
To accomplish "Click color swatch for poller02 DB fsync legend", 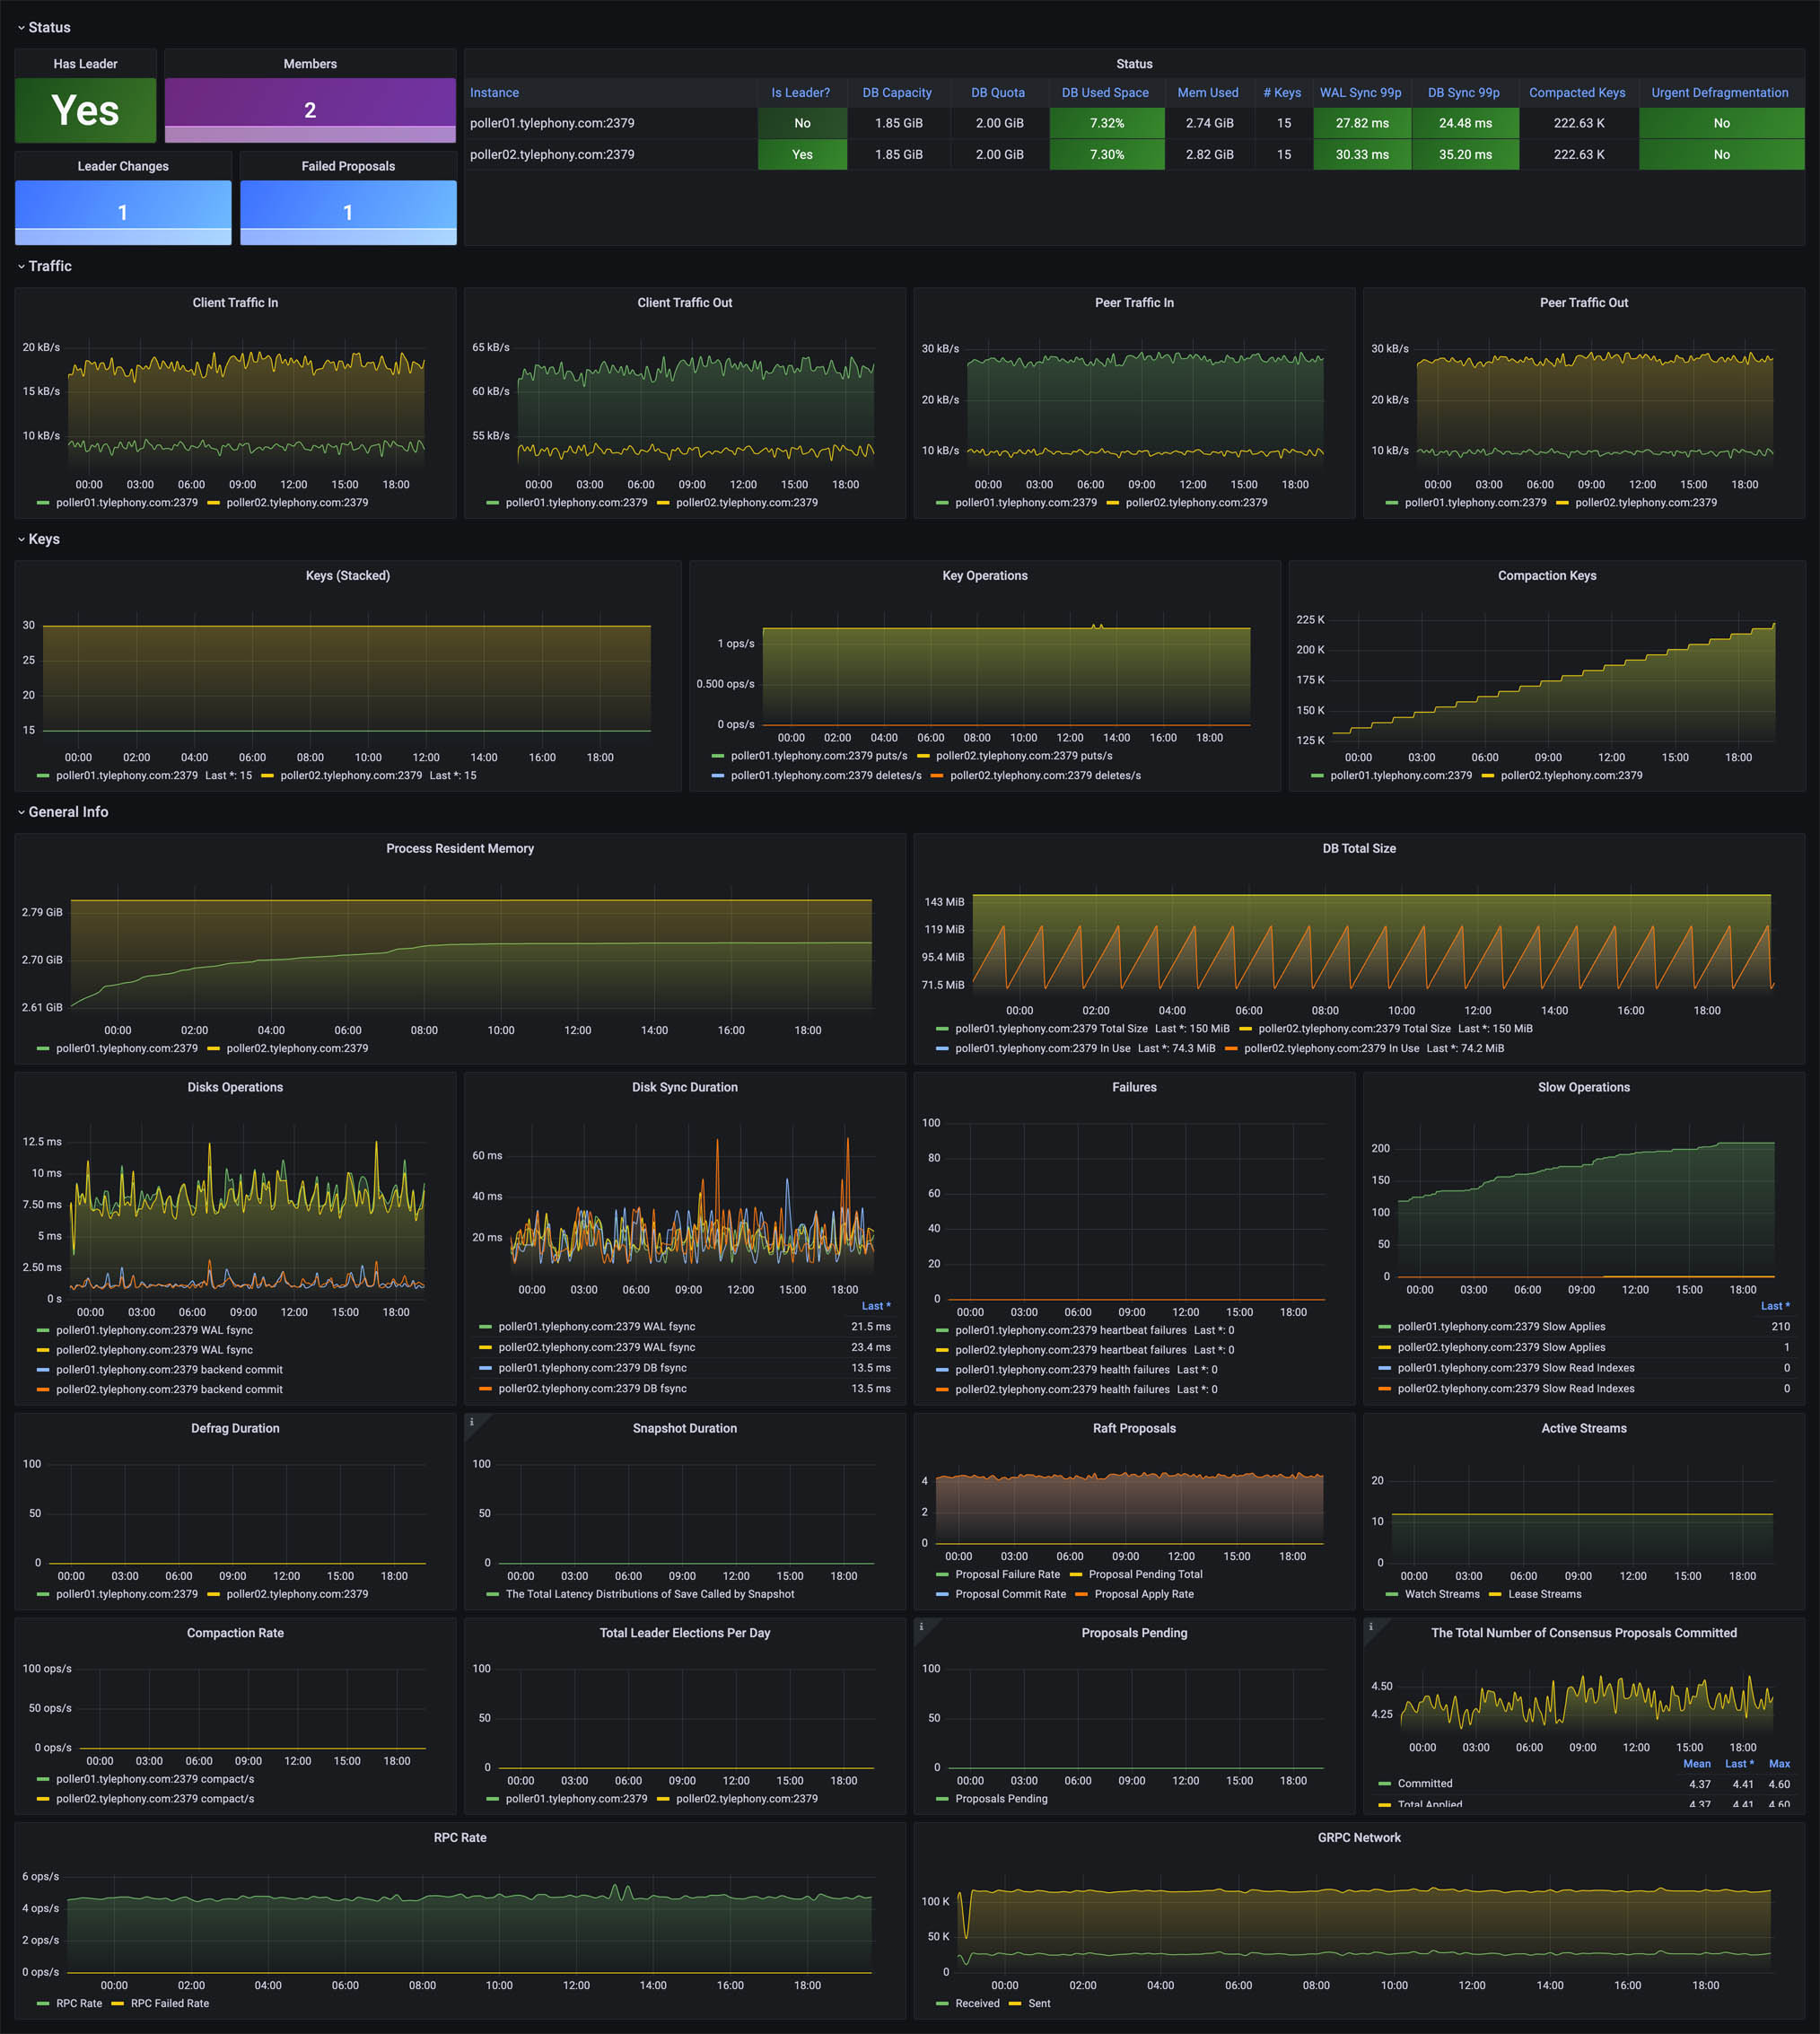I will pyautogui.click(x=485, y=1388).
